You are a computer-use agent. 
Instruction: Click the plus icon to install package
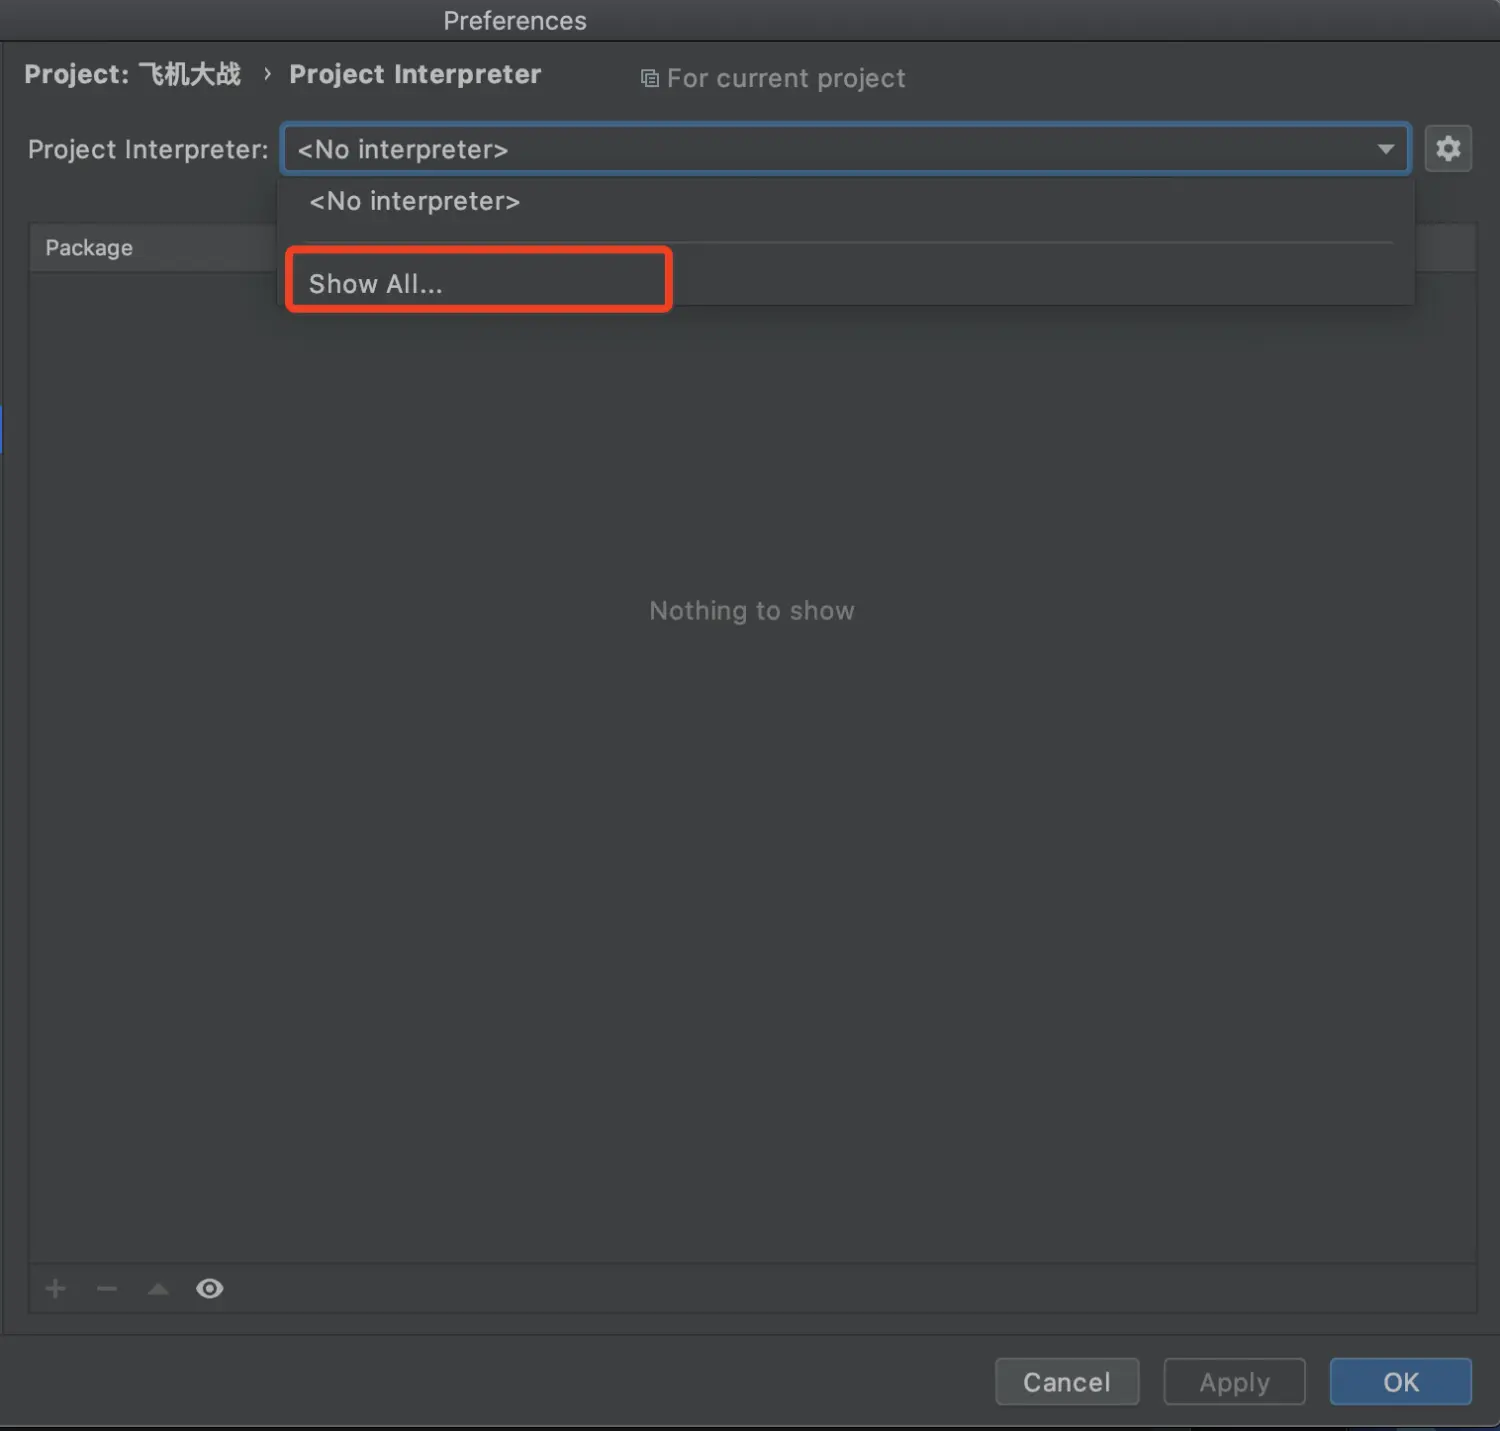56,1288
